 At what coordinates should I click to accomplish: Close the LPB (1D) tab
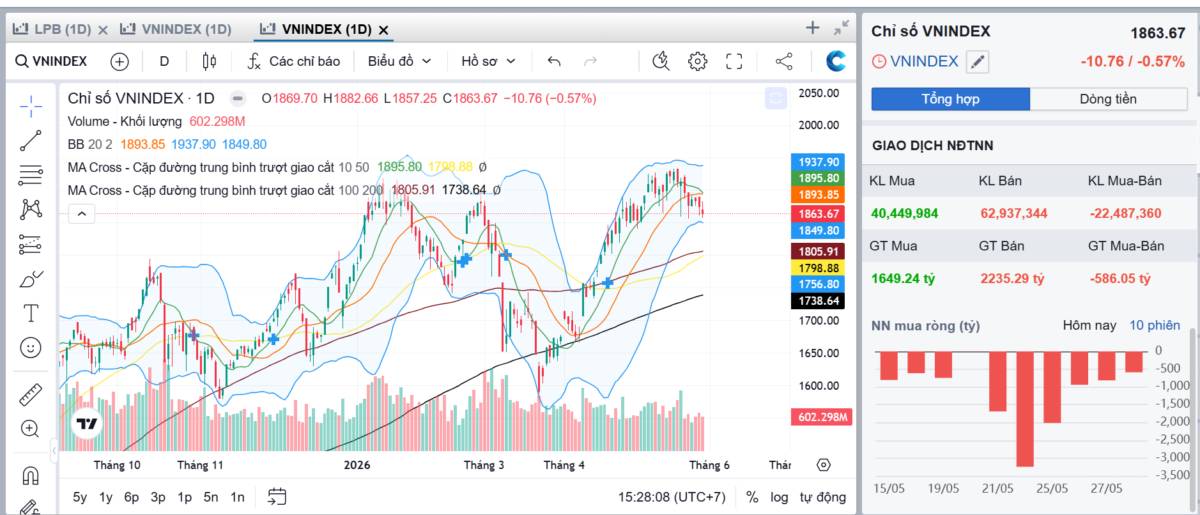[103, 30]
